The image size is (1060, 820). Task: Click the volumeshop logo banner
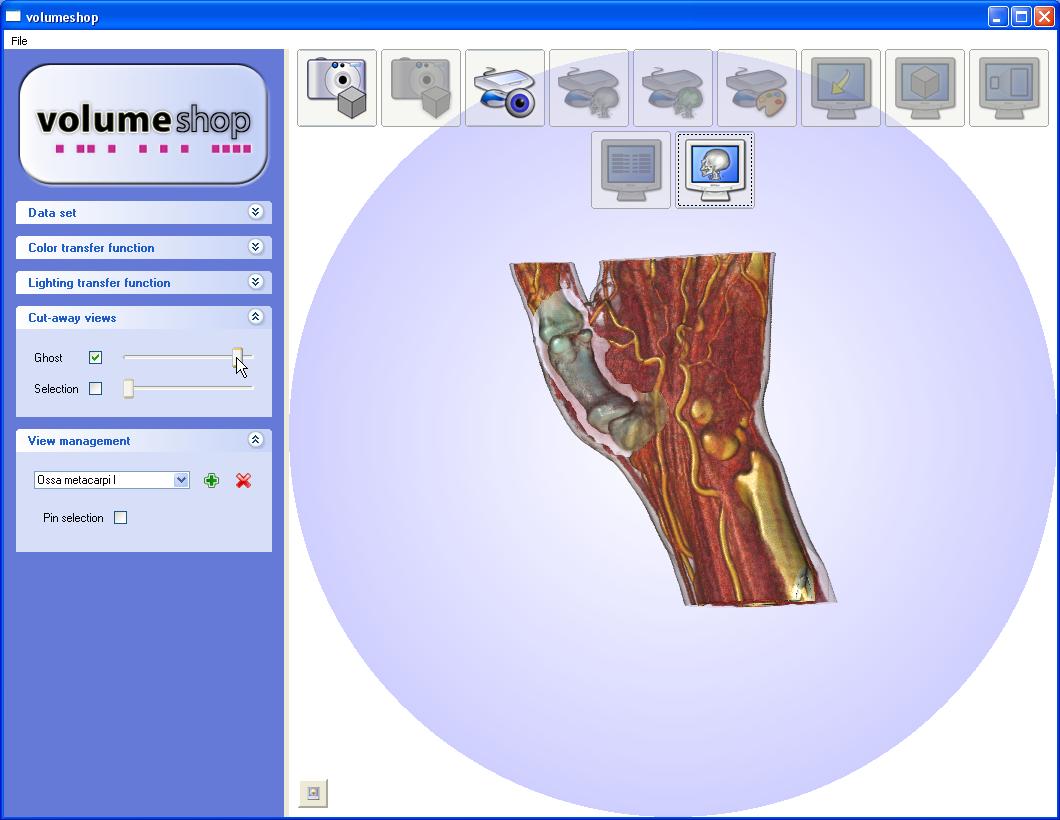click(143, 124)
